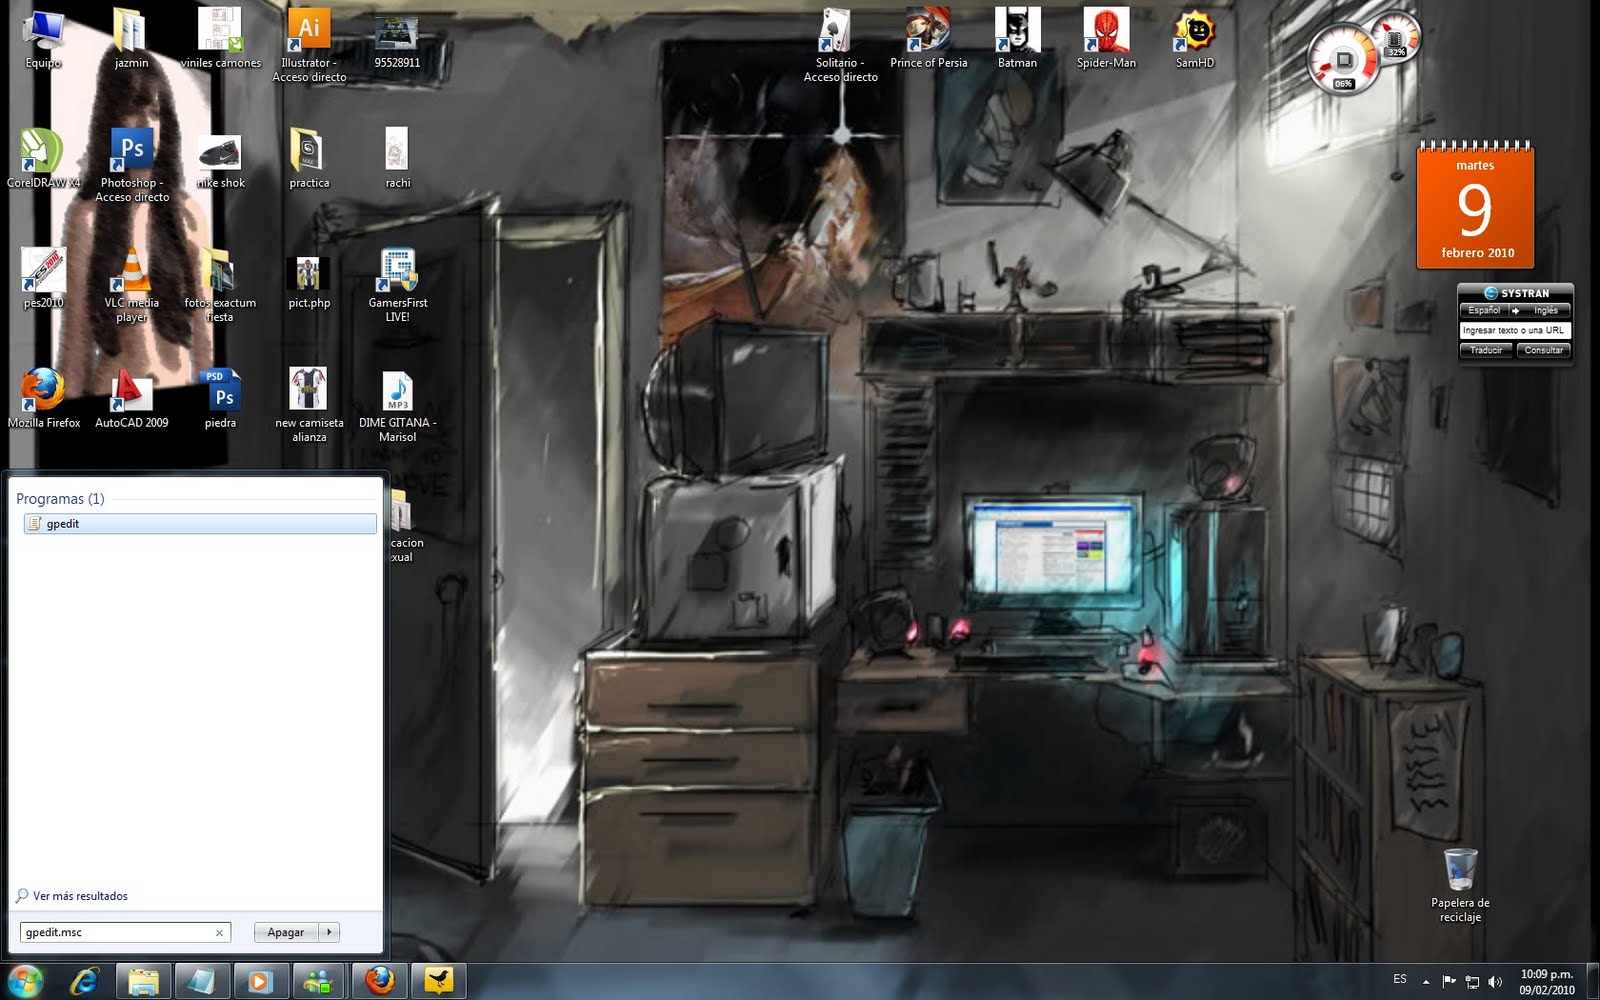This screenshot has height=1000, width=1600.
Task: Open fotos exactum fiesta folder
Action: coord(220,286)
